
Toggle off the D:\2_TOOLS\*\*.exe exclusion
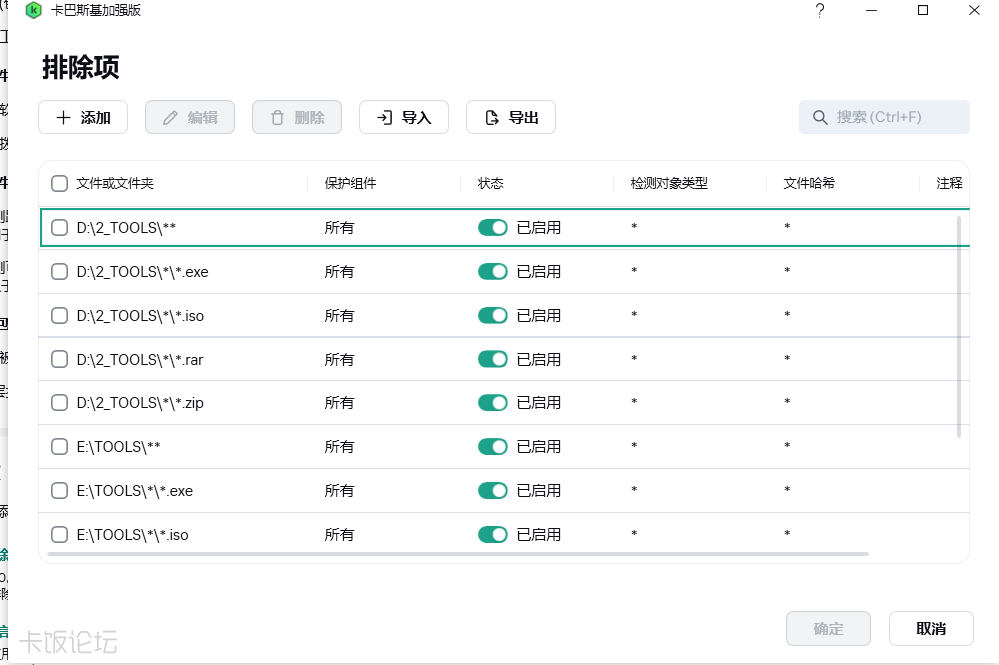click(492, 271)
